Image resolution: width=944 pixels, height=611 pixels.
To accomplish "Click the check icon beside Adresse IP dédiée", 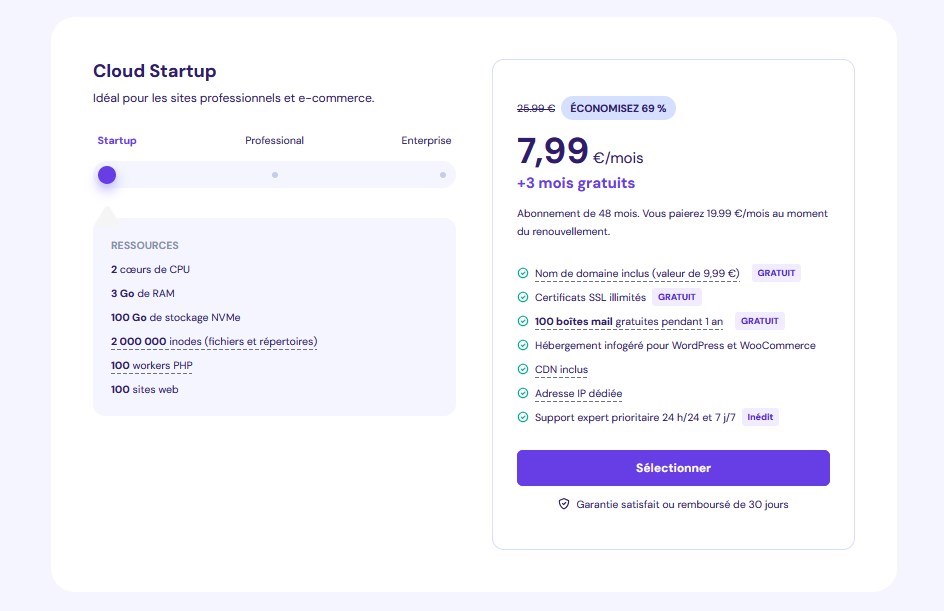I will click(523, 393).
